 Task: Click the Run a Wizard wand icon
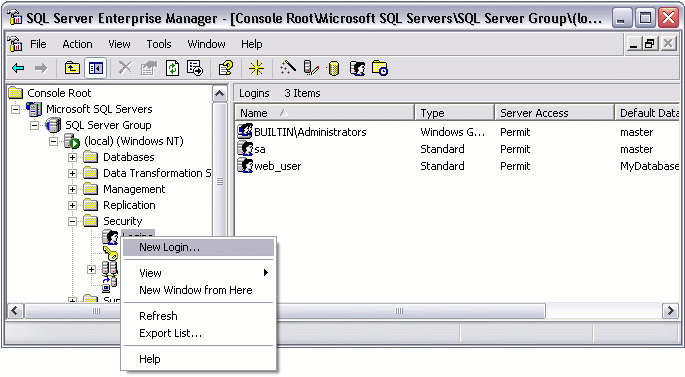(x=288, y=68)
